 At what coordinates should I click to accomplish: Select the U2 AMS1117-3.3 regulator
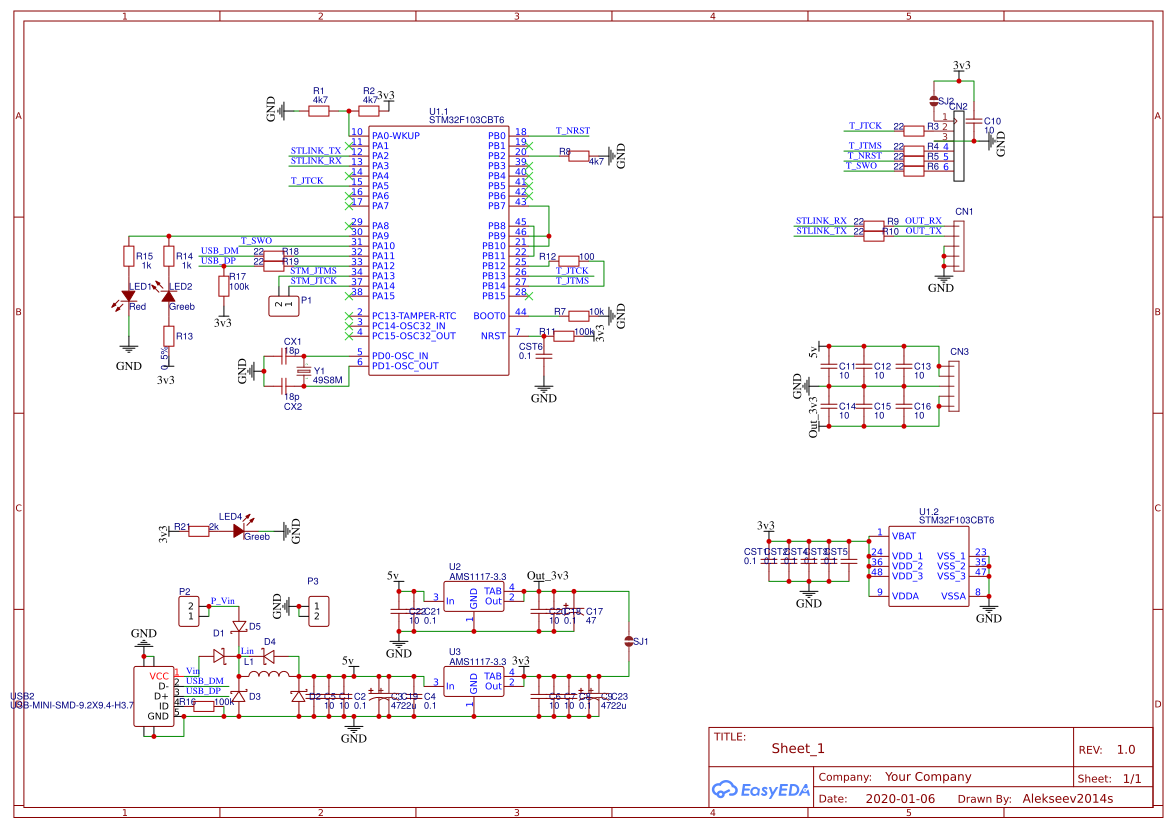[x=474, y=597]
